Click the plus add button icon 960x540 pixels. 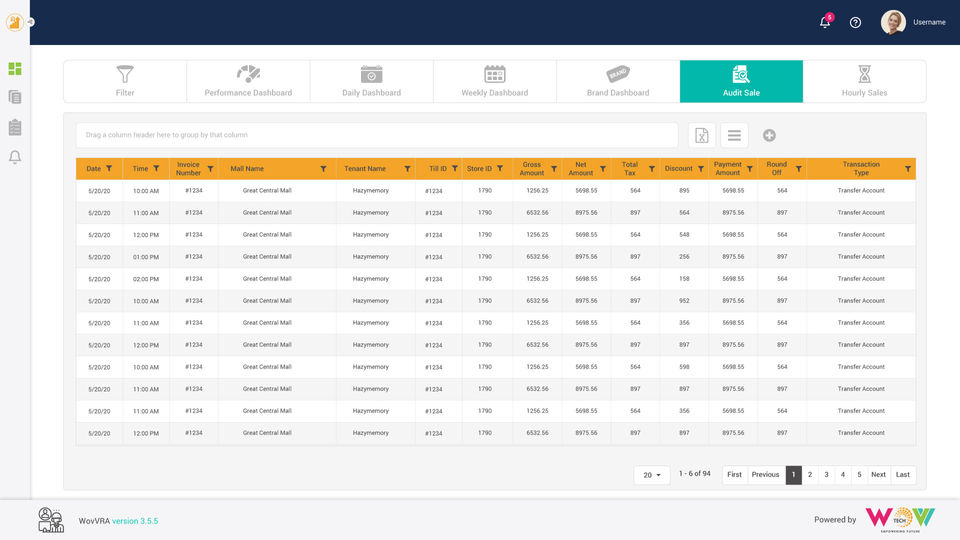[769, 135]
